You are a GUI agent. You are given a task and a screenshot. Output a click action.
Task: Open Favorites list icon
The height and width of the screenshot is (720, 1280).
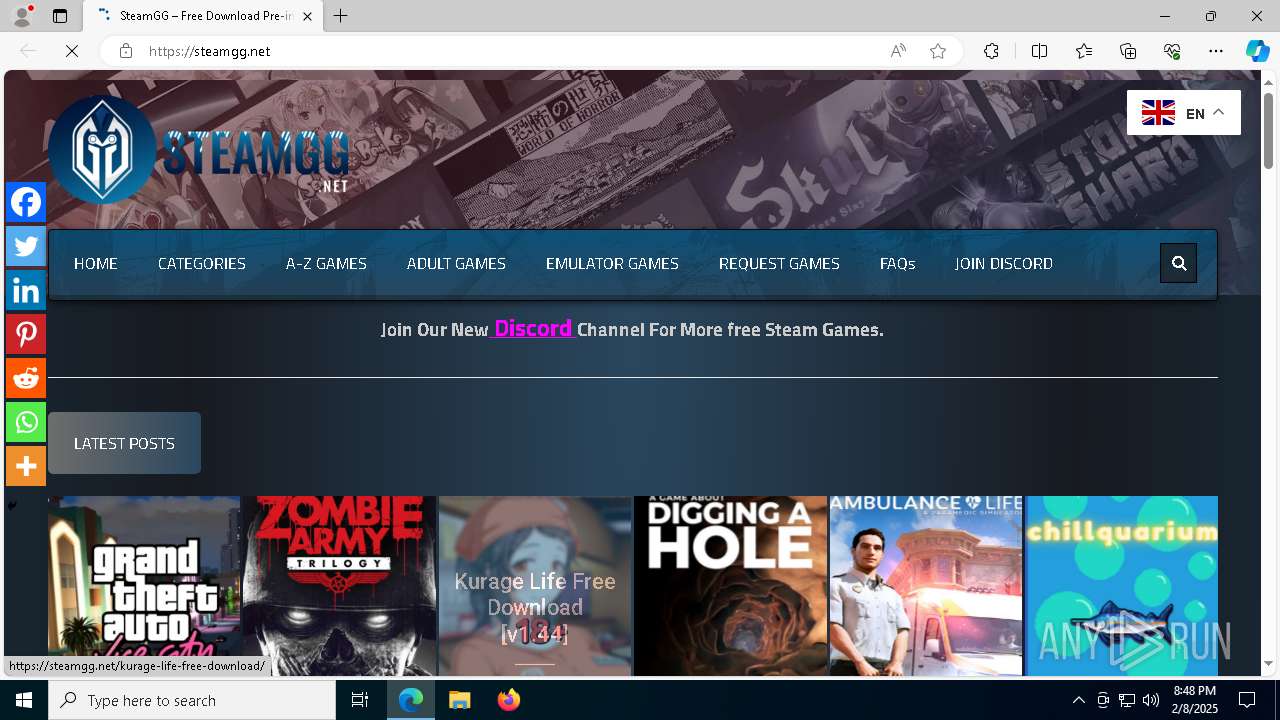click(x=1084, y=51)
